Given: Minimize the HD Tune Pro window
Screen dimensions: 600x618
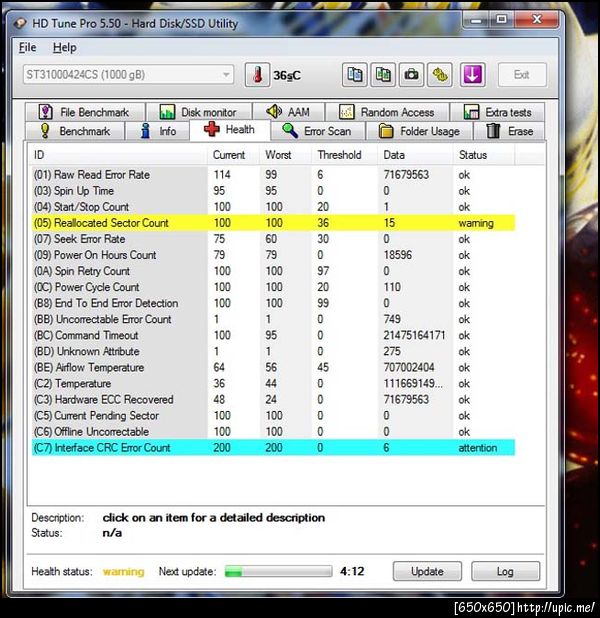Looking at the screenshot, I should tap(477, 20).
